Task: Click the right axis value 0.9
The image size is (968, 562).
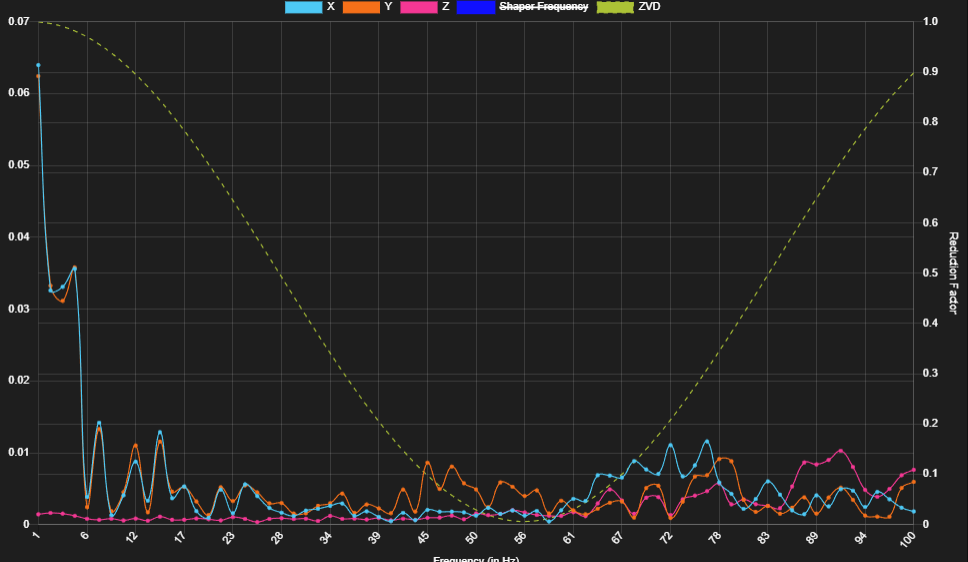Action: tap(930, 72)
